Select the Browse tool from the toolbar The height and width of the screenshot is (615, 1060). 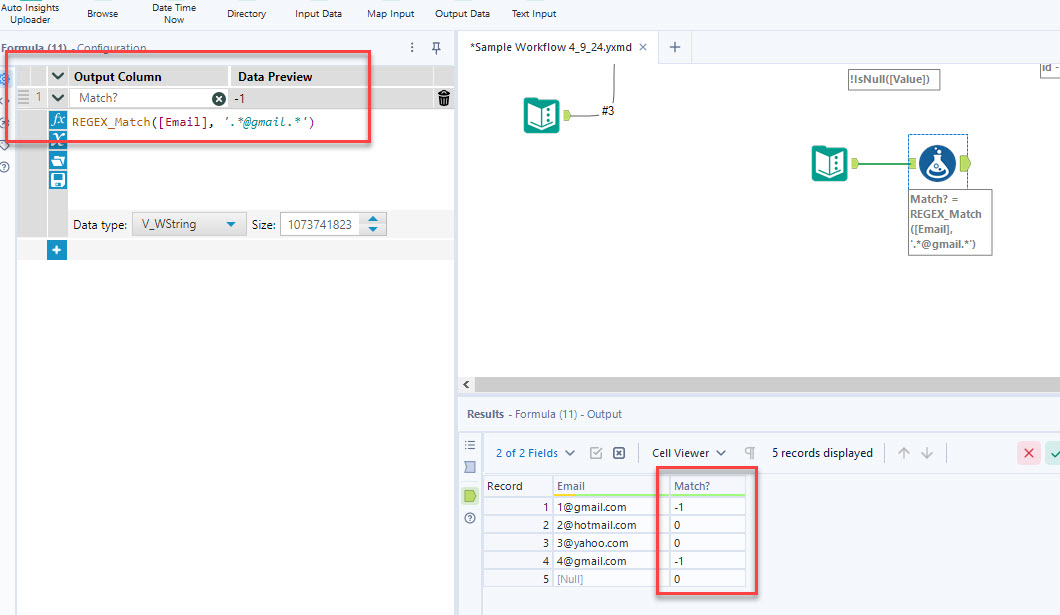click(x=102, y=13)
